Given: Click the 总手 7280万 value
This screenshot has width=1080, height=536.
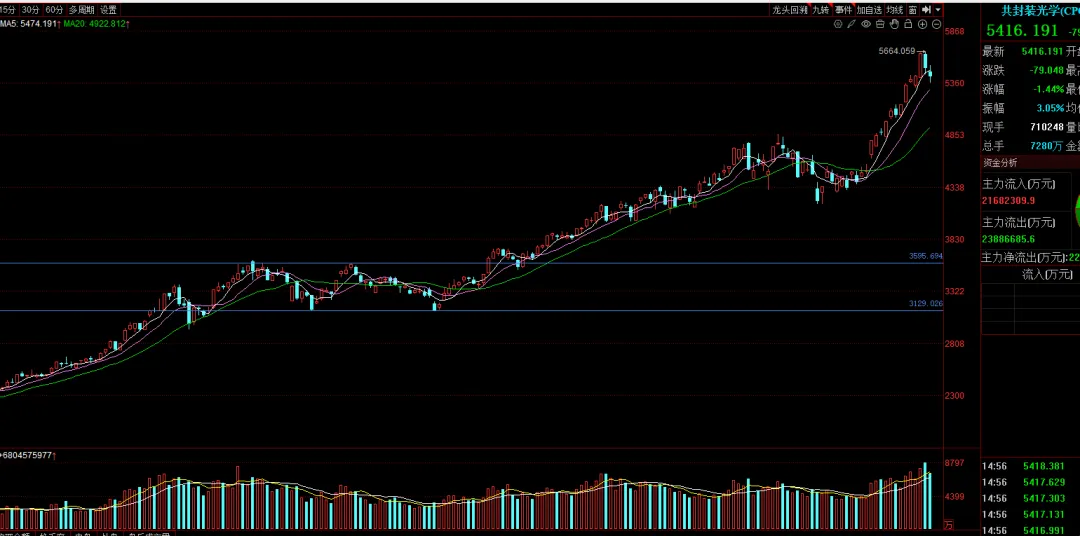Looking at the screenshot, I should (x=1047, y=146).
